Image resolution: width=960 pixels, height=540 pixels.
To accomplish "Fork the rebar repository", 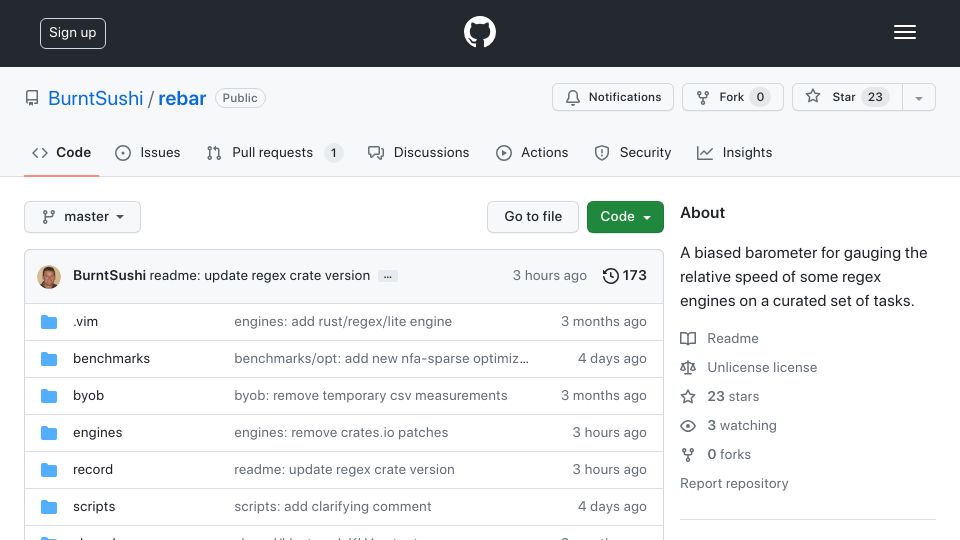I will click(732, 97).
